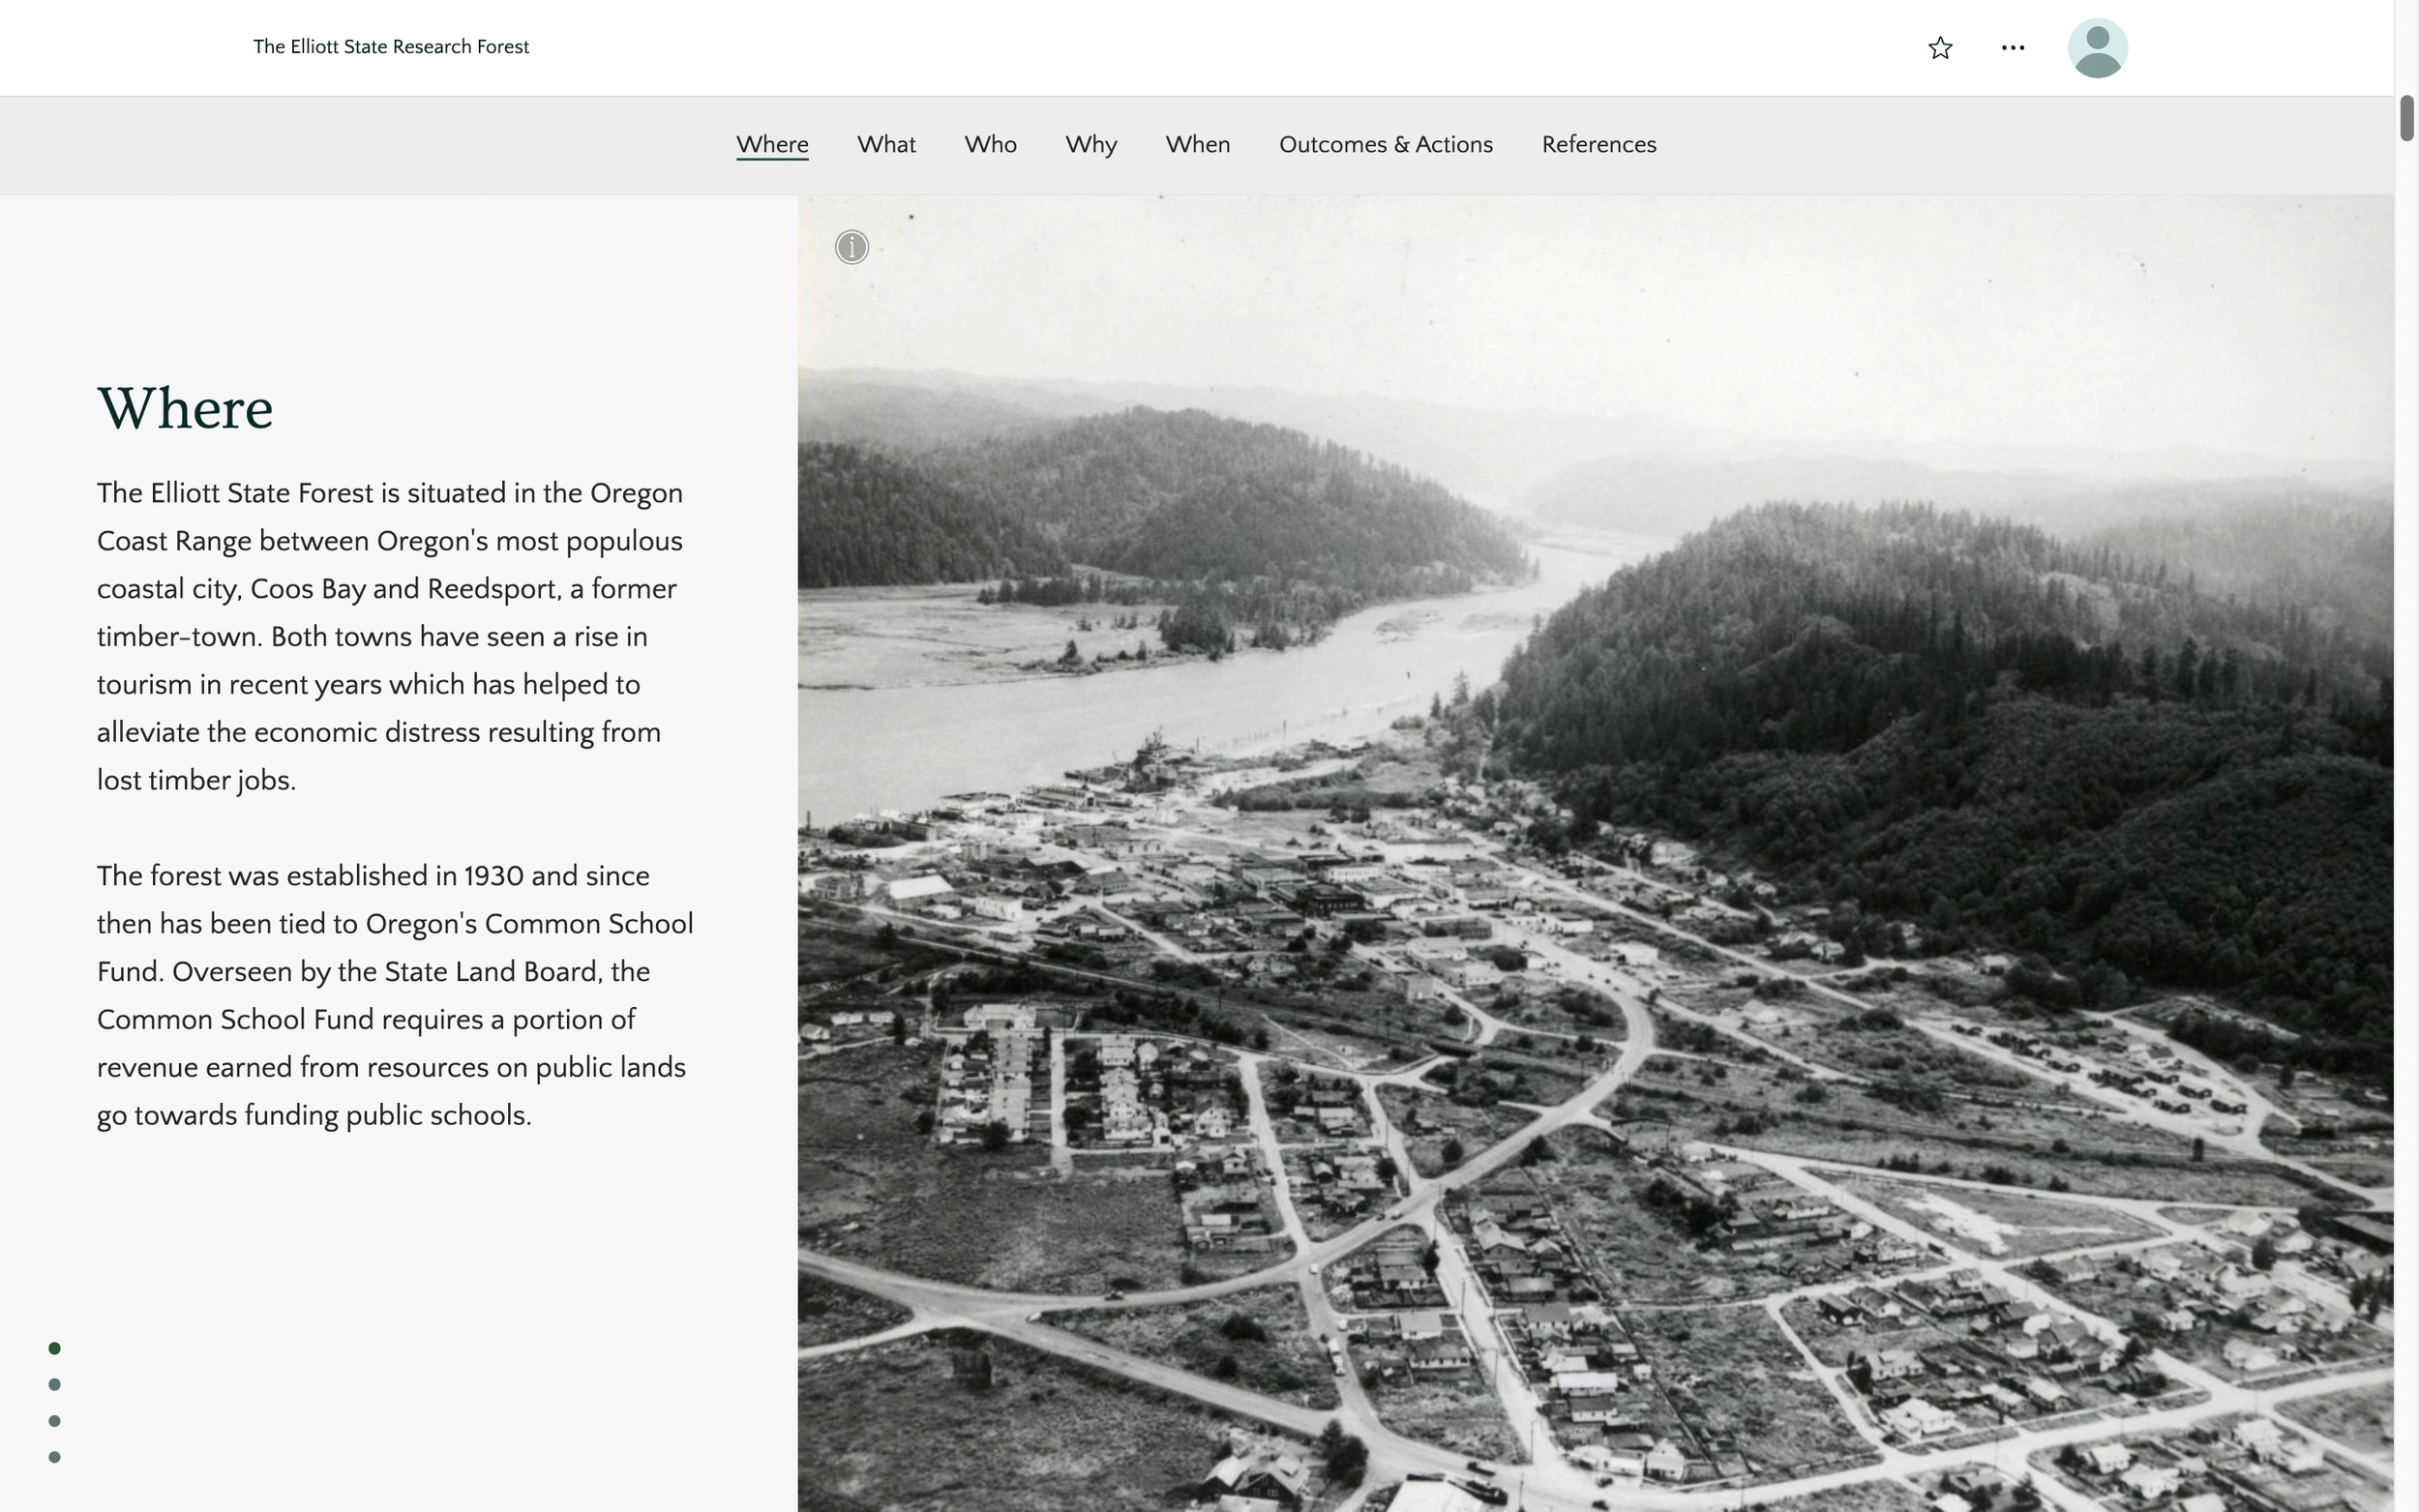Open Outcomes & Actions section
Viewport: 2419px width, 1512px height.
click(1386, 145)
